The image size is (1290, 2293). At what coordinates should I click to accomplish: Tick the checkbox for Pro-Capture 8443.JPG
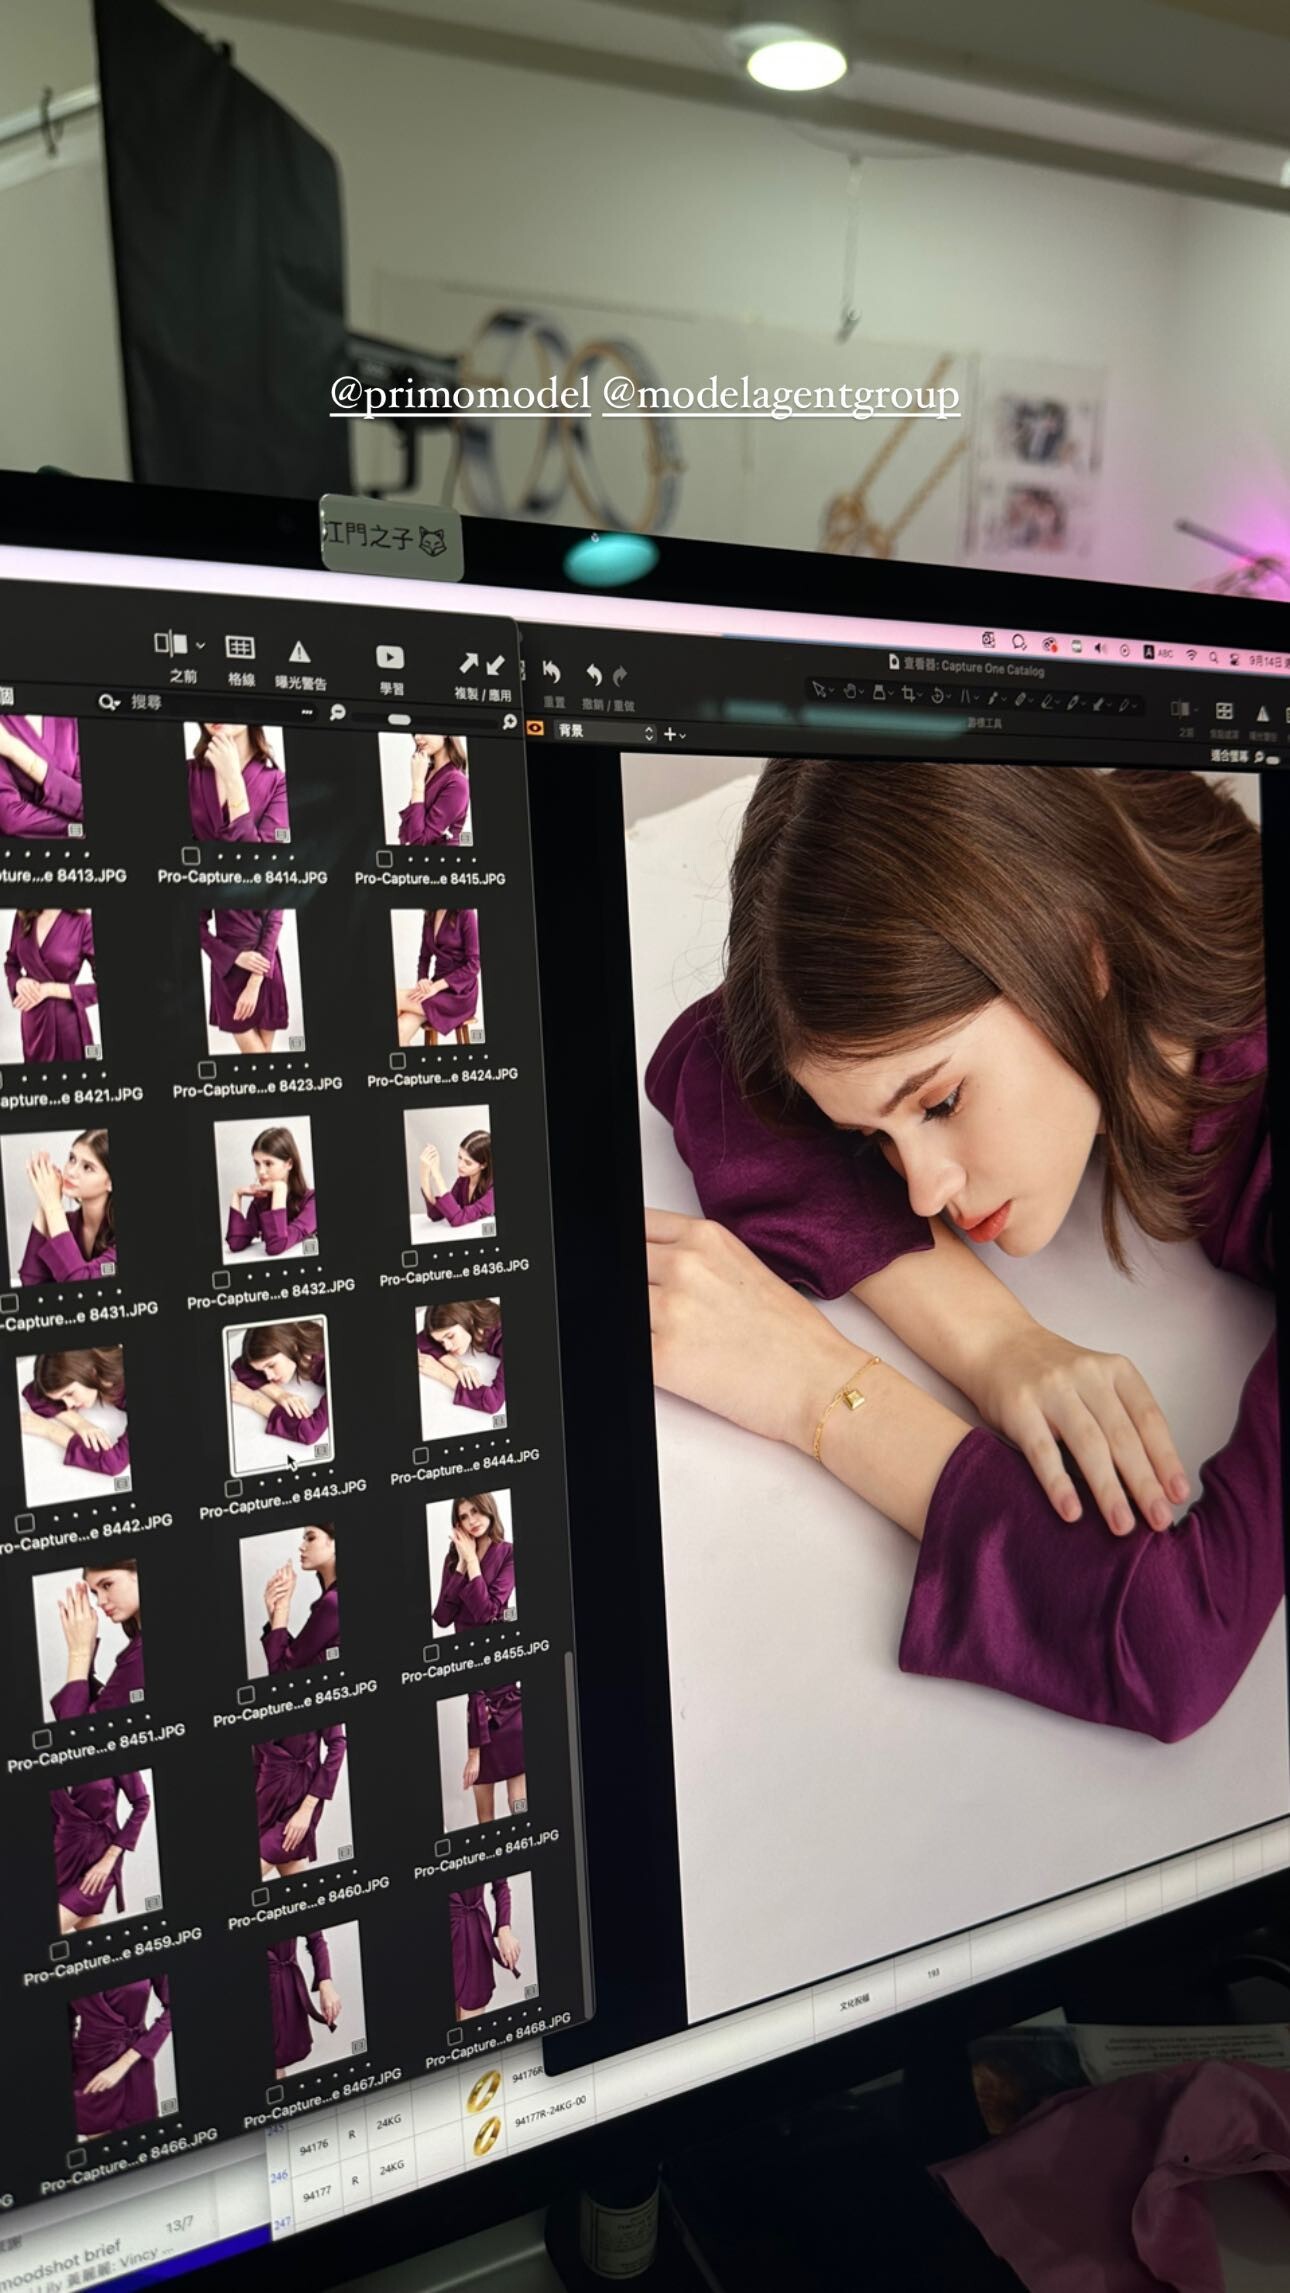click(x=233, y=1488)
